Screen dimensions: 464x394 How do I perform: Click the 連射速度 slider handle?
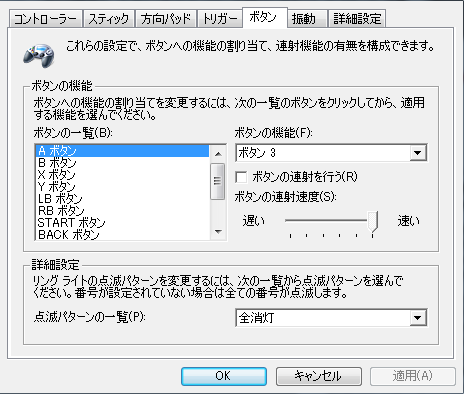pyautogui.click(x=373, y=222)
